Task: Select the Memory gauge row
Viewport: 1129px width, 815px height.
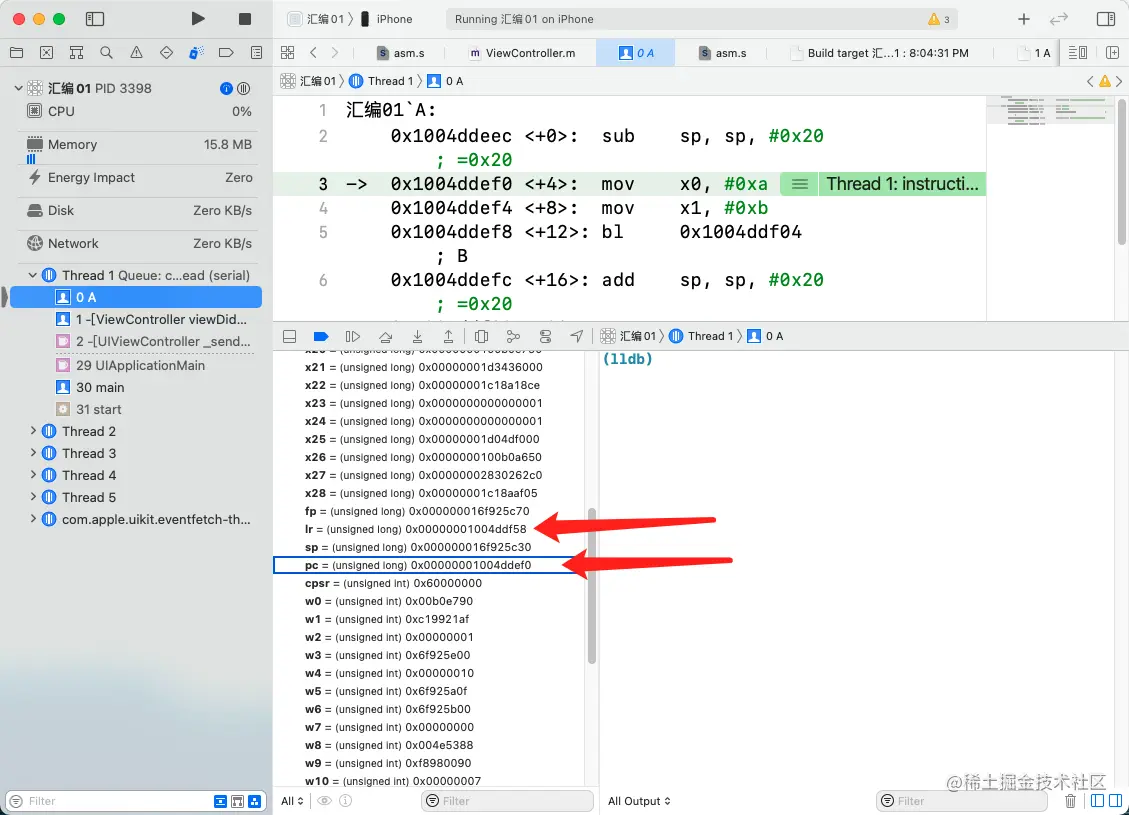Action: point(139,145)
